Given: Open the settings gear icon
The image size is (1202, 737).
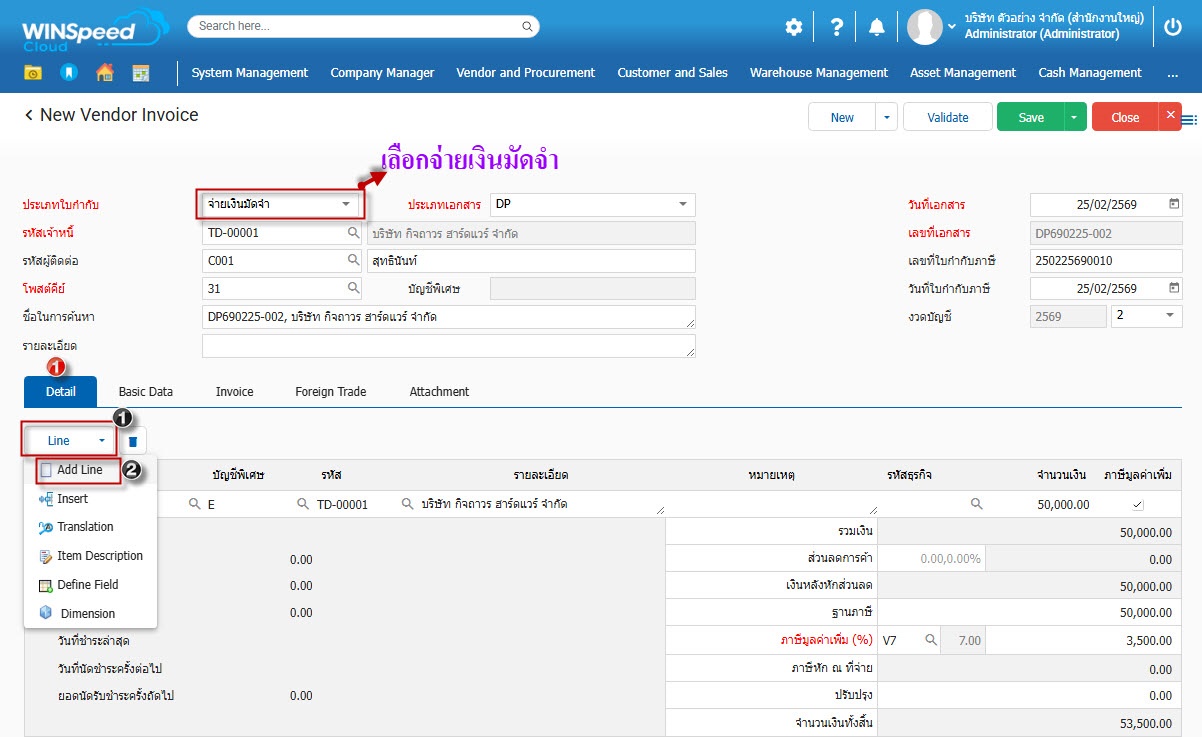Looking at the screenshot, I should coord(793,27).
